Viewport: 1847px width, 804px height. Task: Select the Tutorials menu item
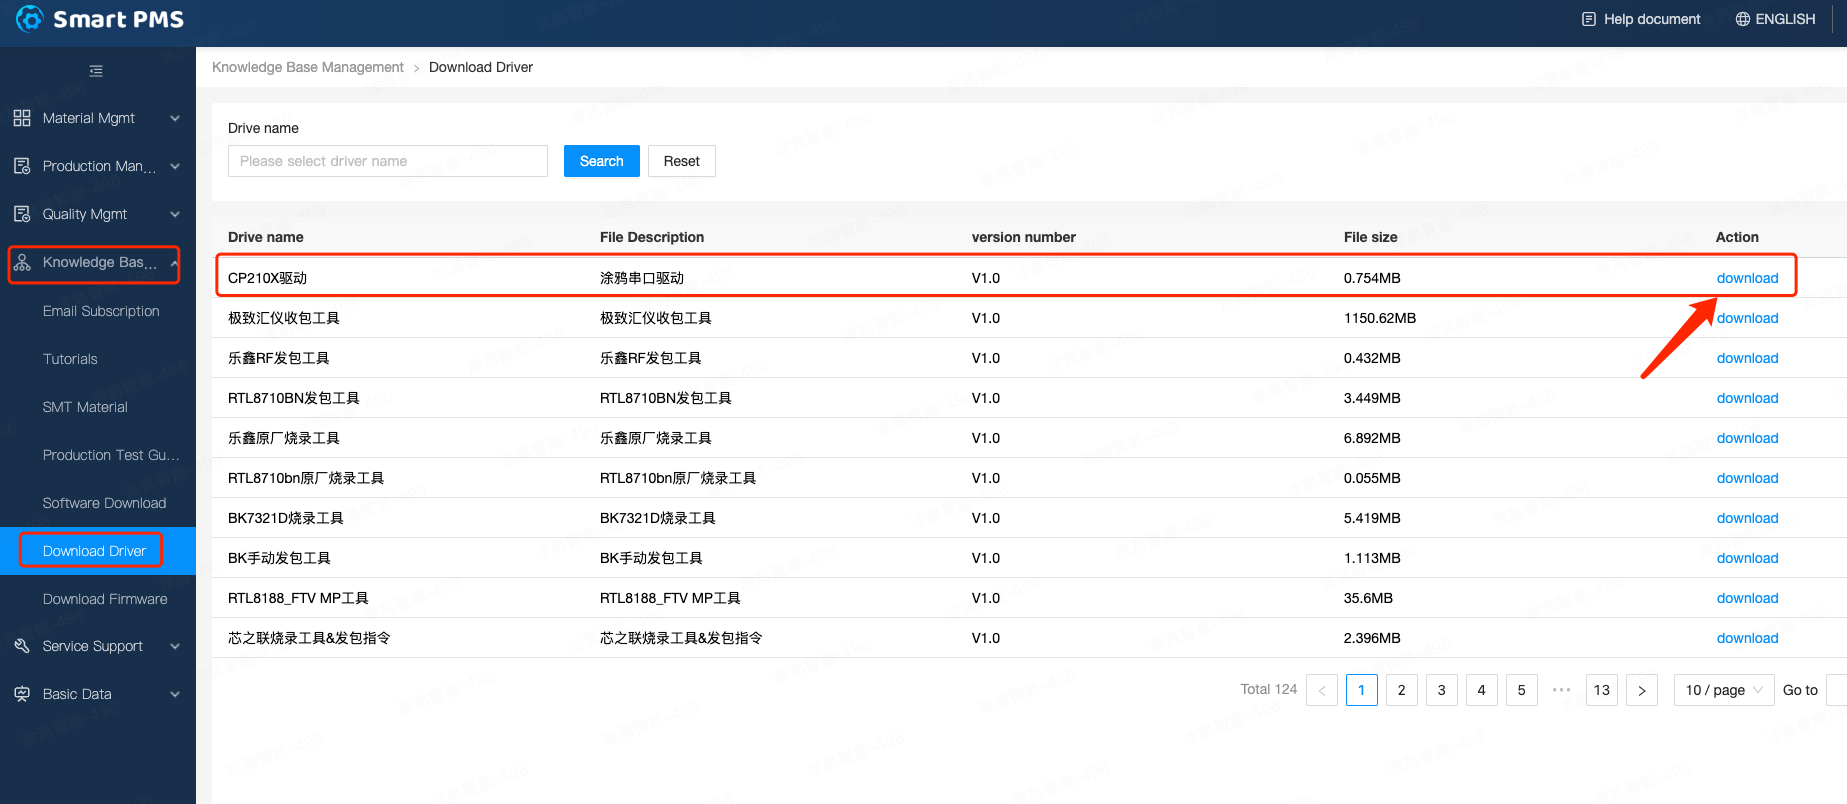click(70, 359)
